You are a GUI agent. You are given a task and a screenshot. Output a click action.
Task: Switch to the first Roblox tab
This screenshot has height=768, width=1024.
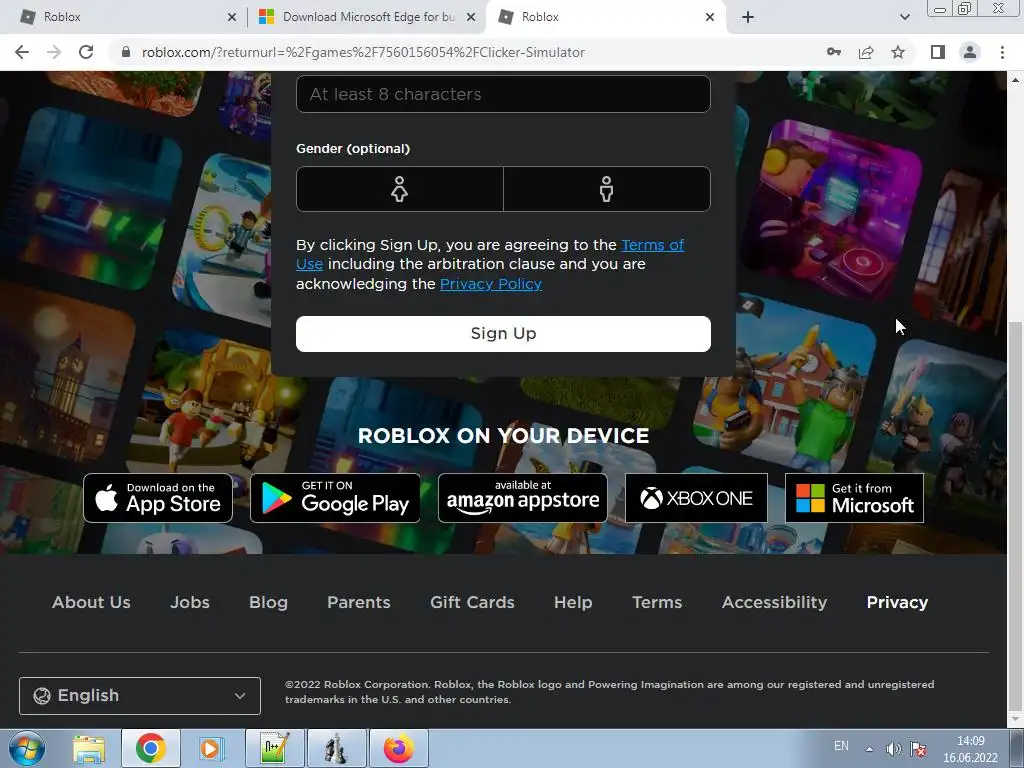(x=124, y=17)
